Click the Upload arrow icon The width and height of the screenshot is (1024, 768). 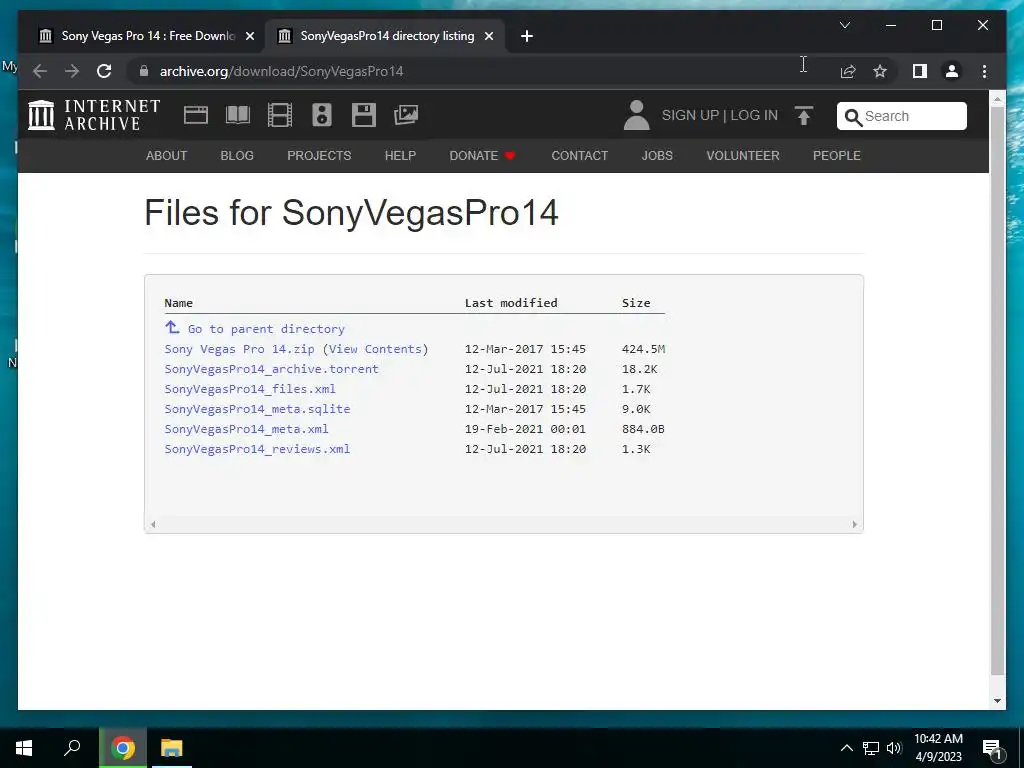click(804, 116)
